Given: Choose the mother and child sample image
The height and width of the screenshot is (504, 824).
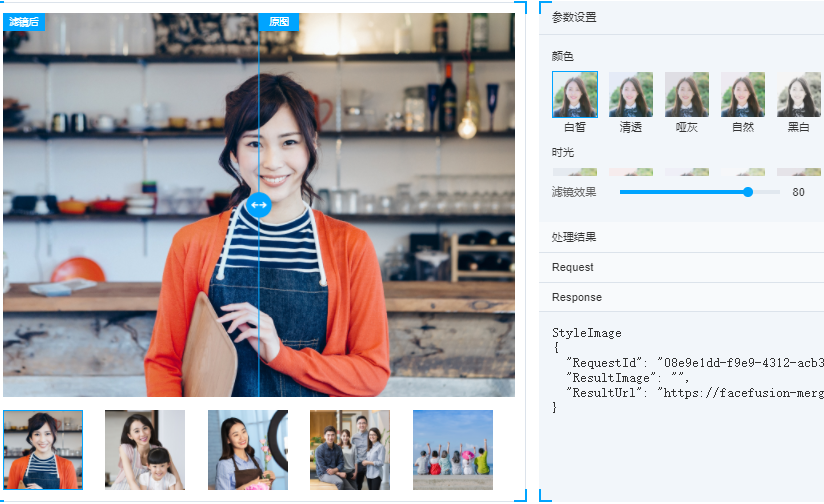Looking at the screenshot, I should pos(145,450).
